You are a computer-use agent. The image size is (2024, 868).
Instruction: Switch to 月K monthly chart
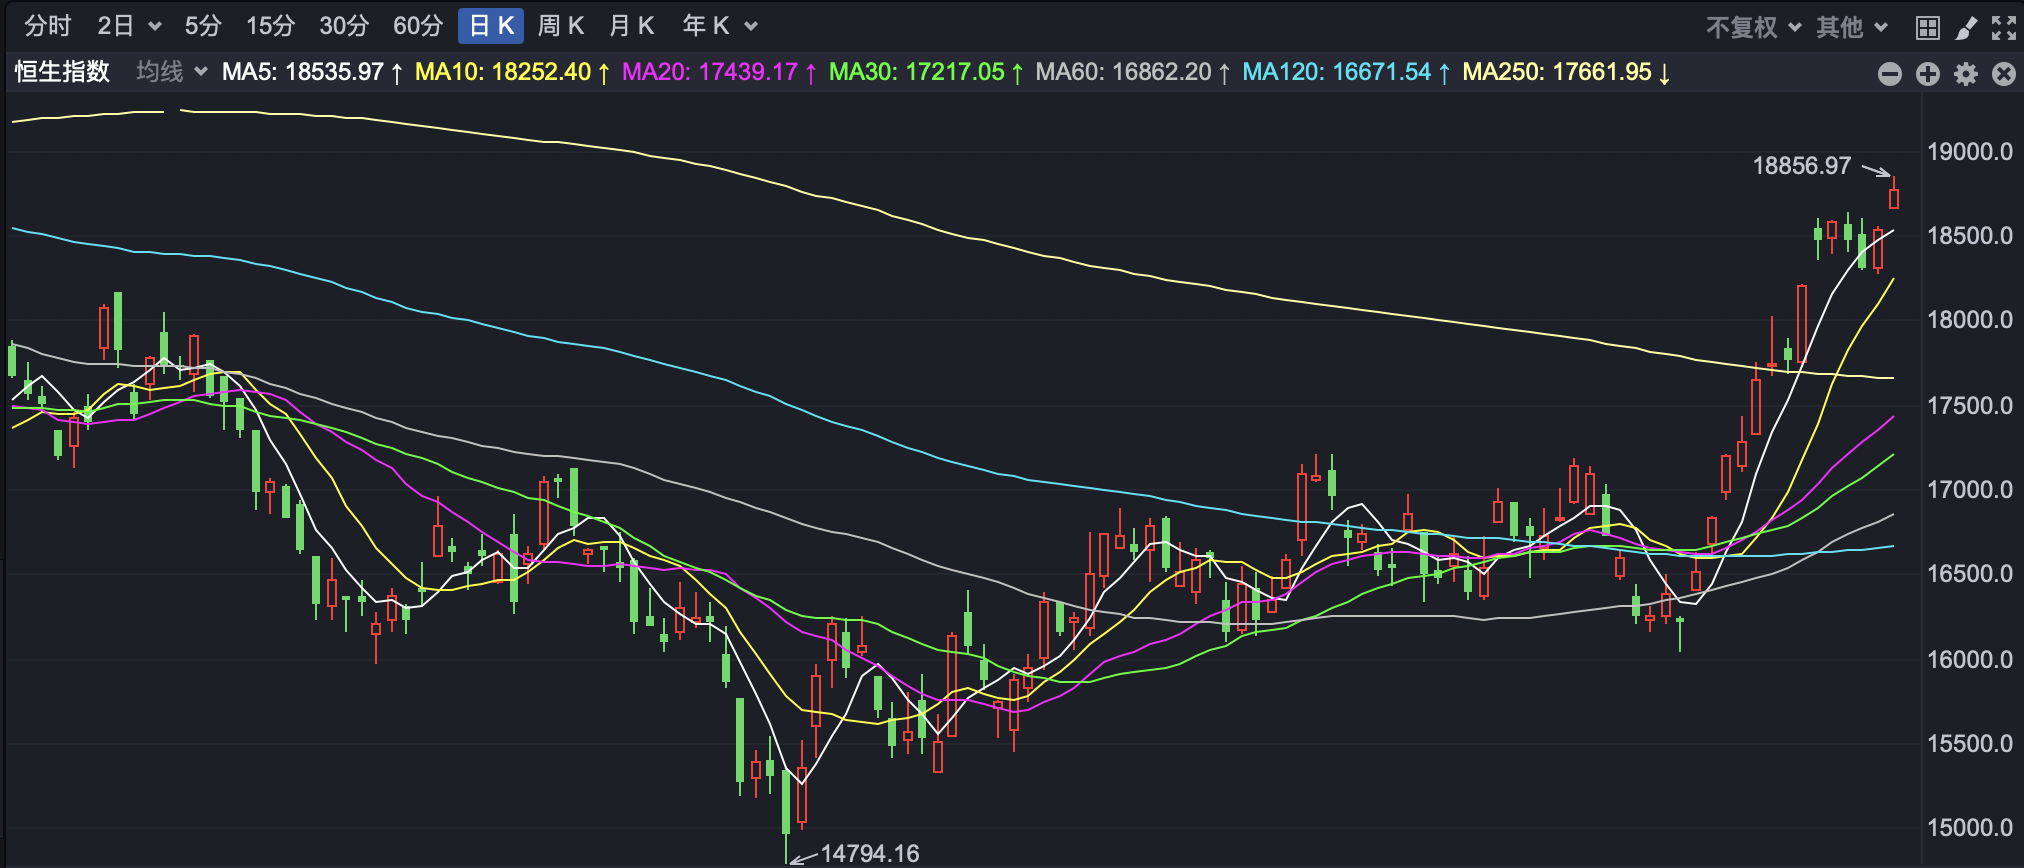pos(632,26)
